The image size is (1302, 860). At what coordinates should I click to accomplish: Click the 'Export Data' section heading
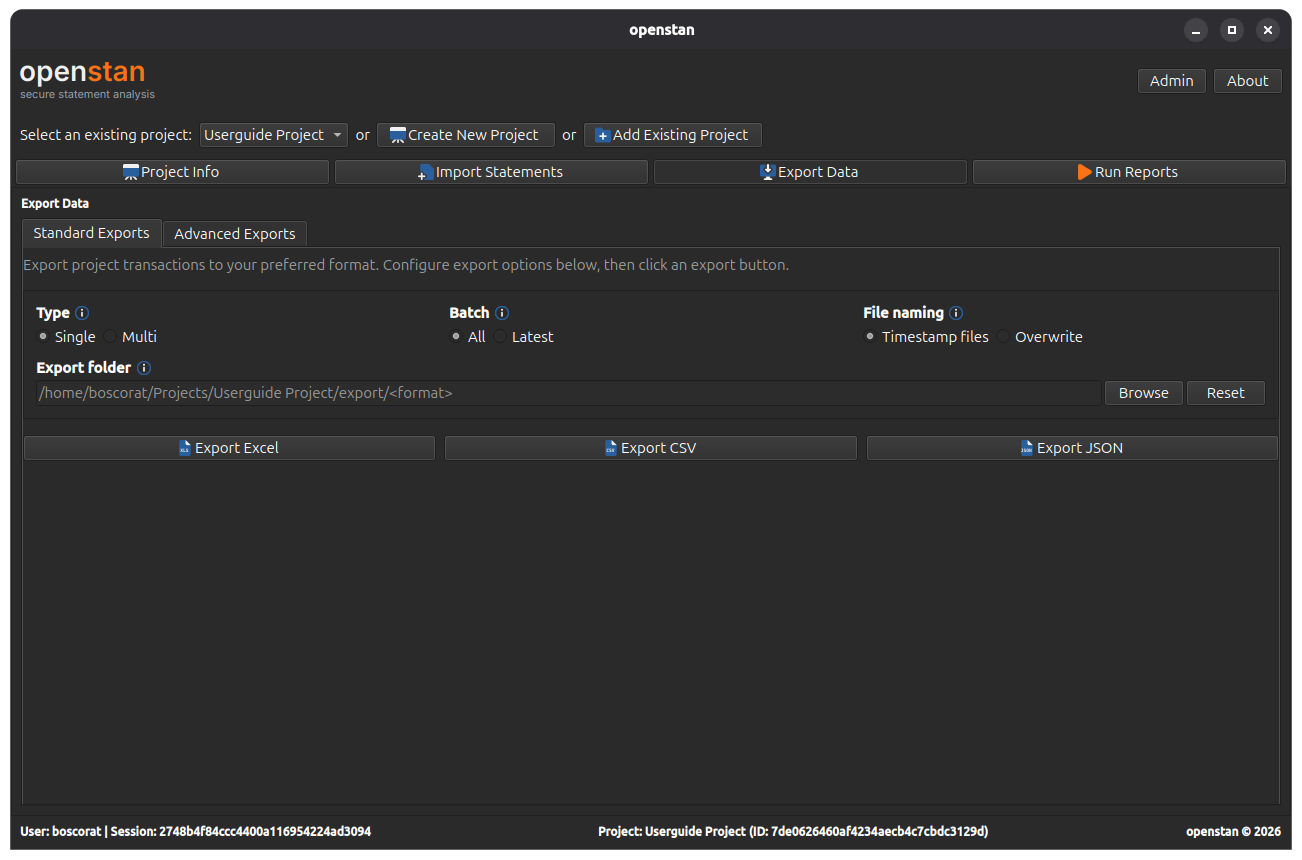(55, 203)
